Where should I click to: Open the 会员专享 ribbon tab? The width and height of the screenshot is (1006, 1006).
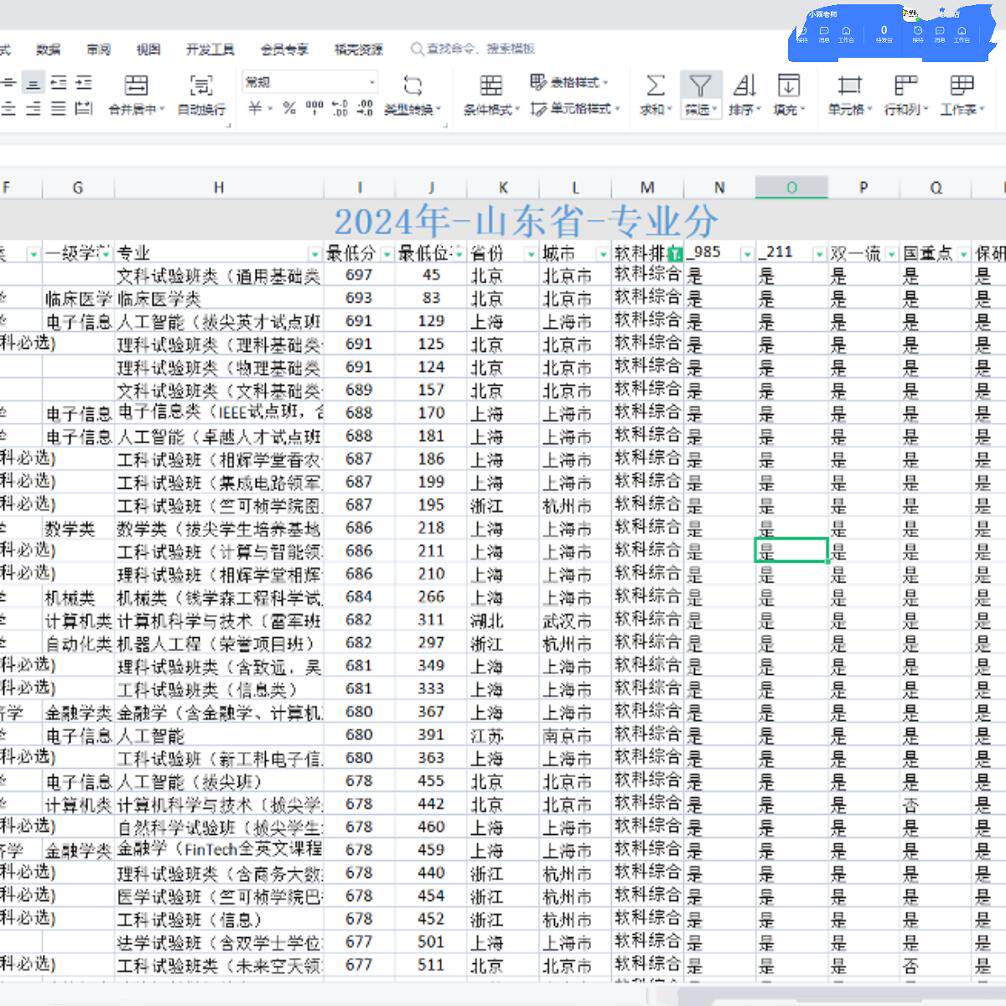click(284, 49)
